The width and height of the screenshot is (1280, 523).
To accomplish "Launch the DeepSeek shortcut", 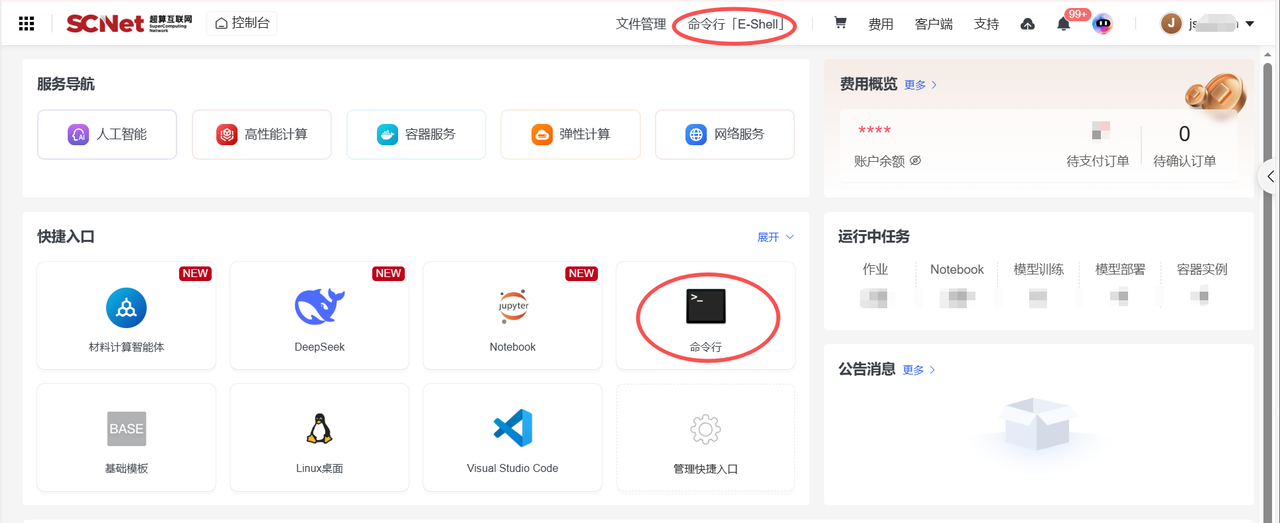I will click(319, 316).
